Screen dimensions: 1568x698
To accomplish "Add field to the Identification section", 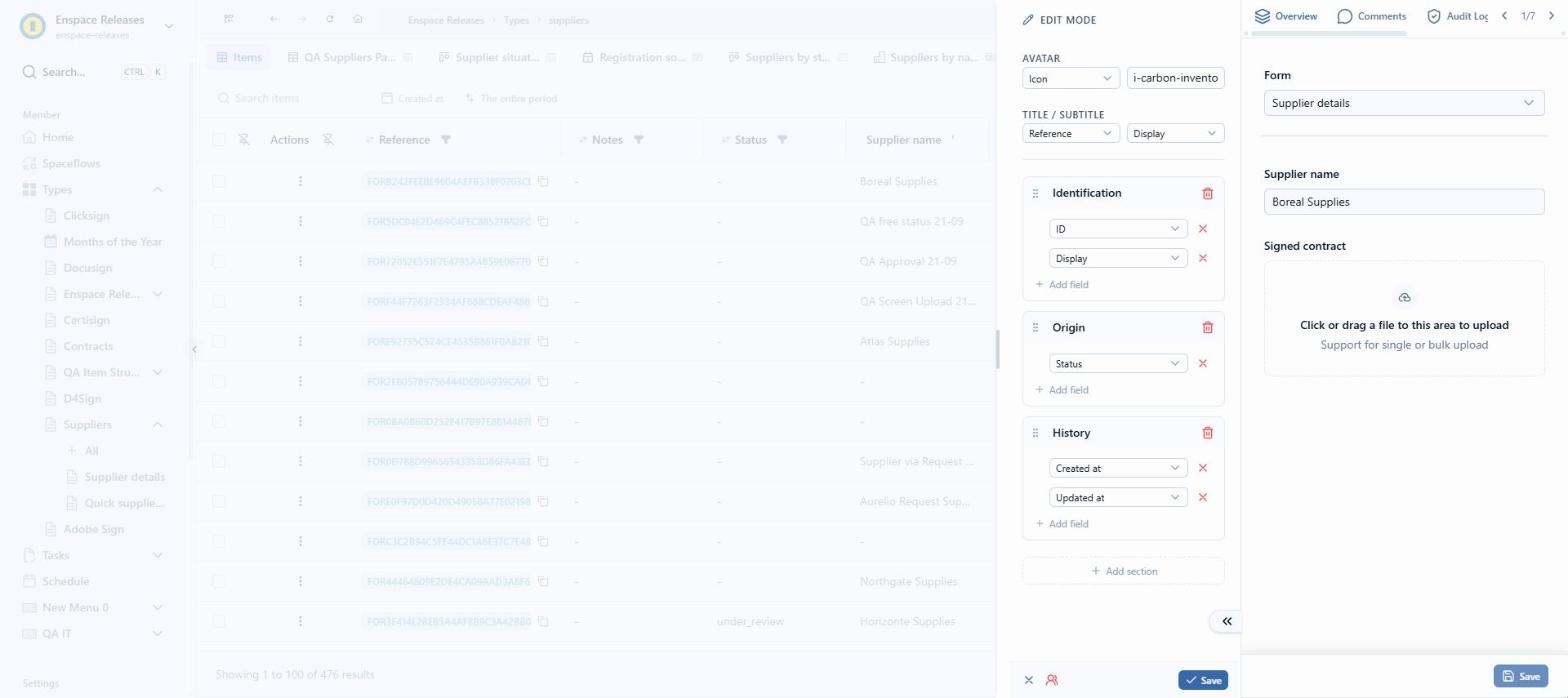I will coord(1062,285).
